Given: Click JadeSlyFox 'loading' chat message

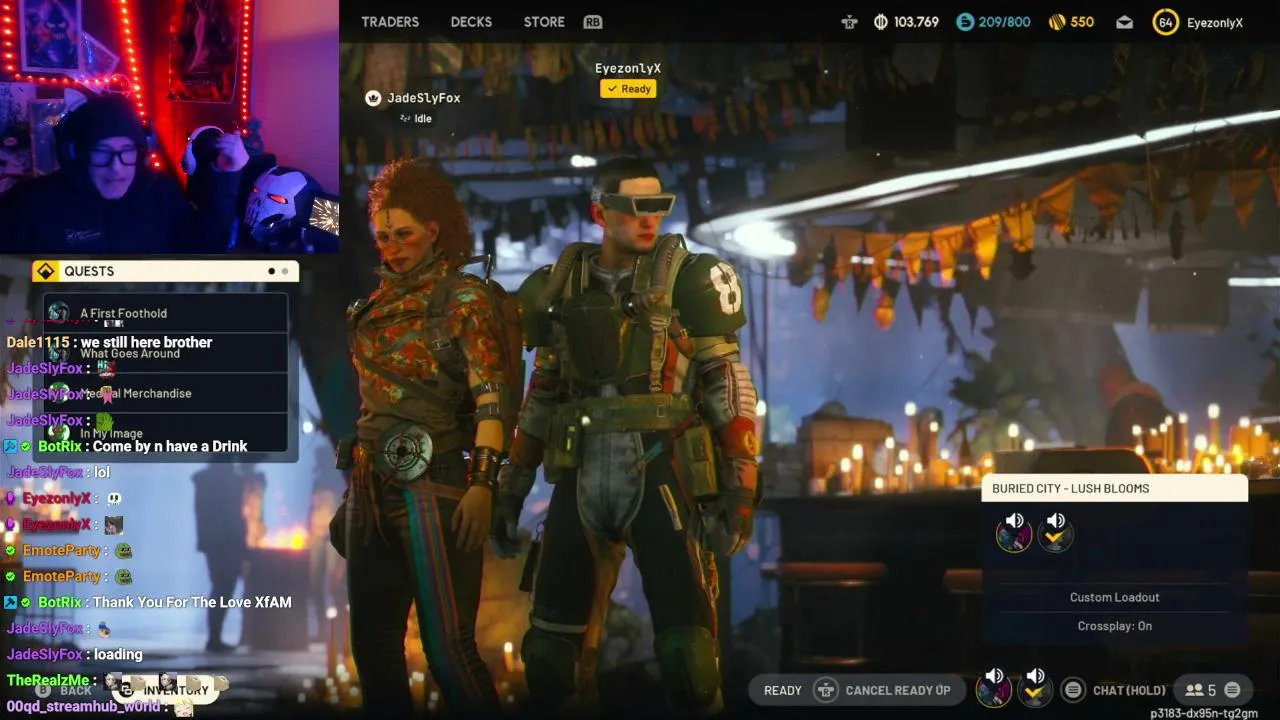Looking at the screenshot, I should tap(74, 654).
